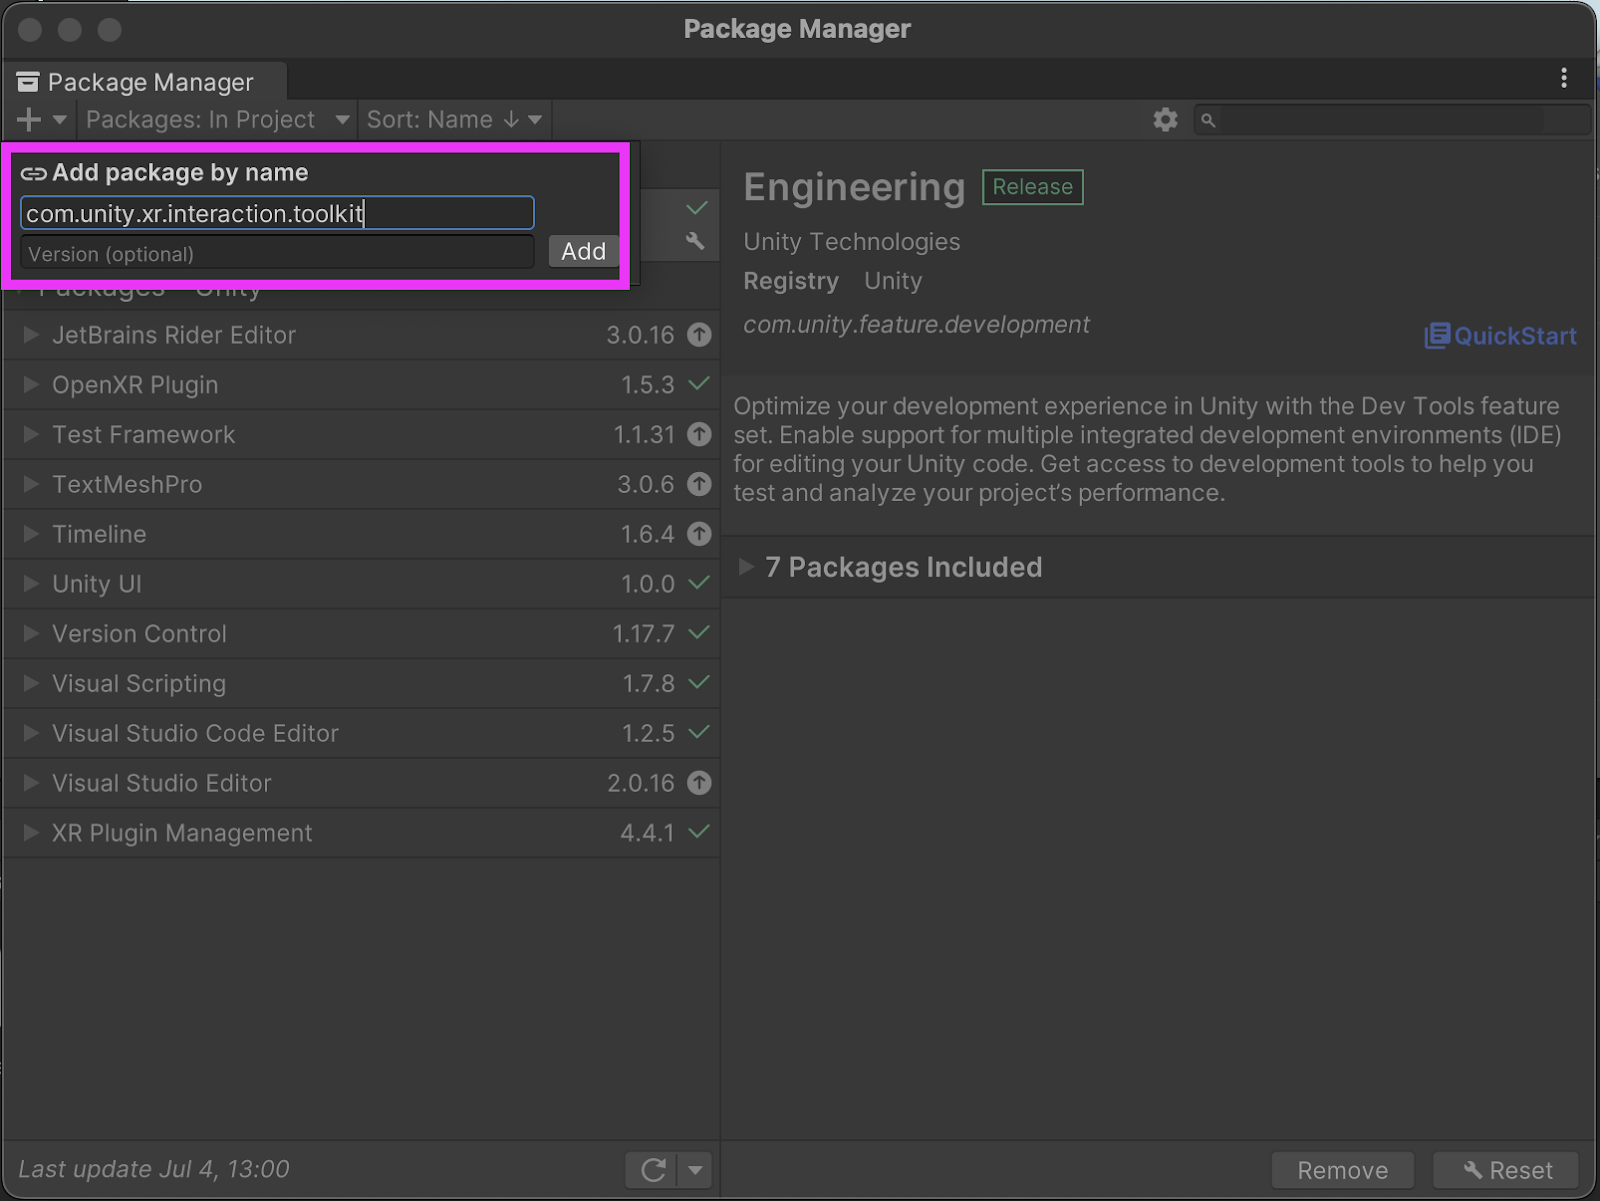Viewport: 1600px width, 1201px height.
Task: Open the QuickStart link
Action: coord(1500,336)
